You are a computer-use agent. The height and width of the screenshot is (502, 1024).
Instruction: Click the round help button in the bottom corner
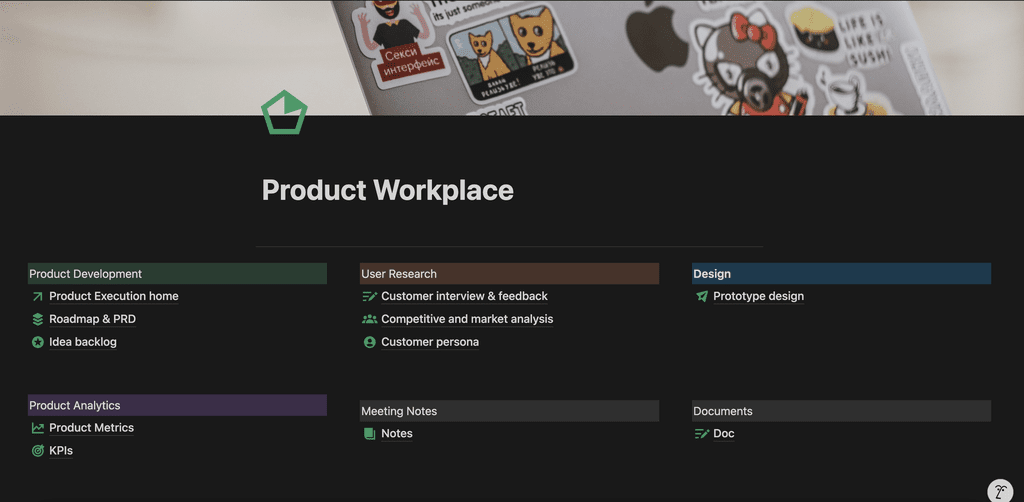click(x=1000, y=490)
